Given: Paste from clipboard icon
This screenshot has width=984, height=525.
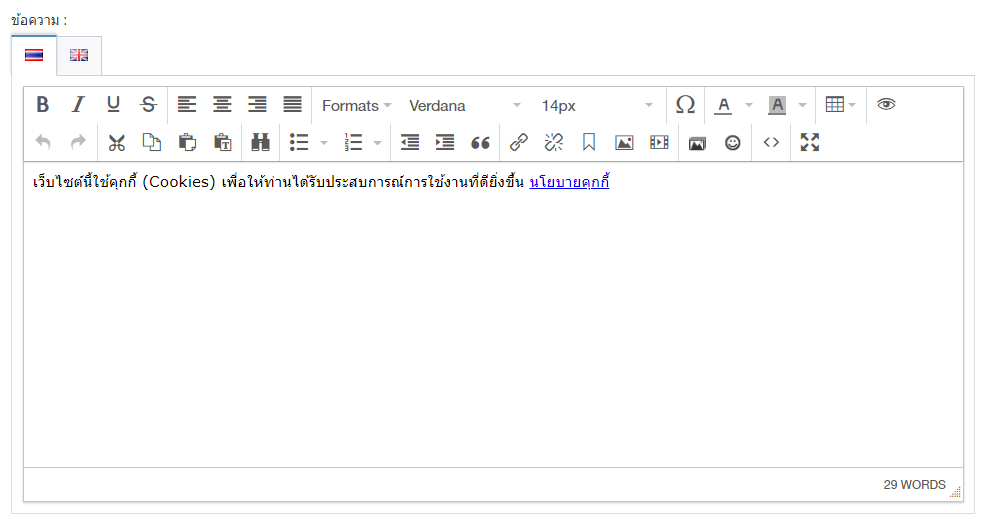Looking at the screenshot, I should coord(187,142).
